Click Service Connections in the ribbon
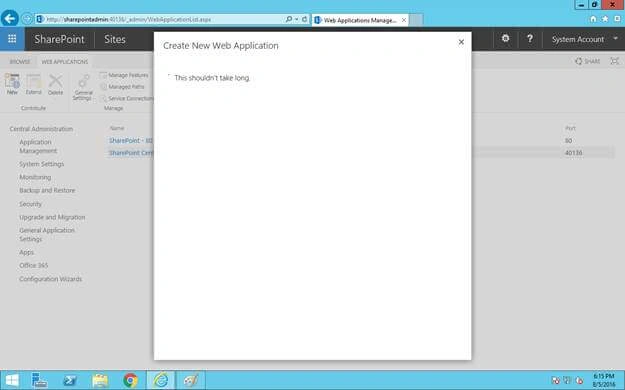 (x=127, y=98)
